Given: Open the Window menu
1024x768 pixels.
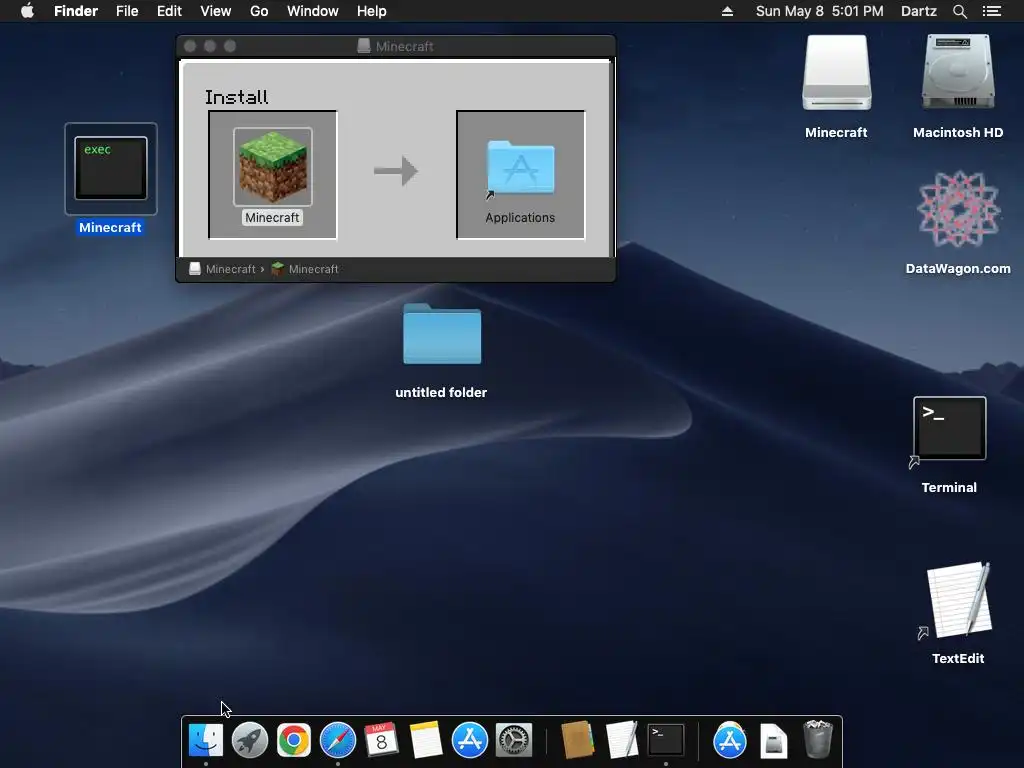Looking at the screenshot, I should [x=313, y=11].
